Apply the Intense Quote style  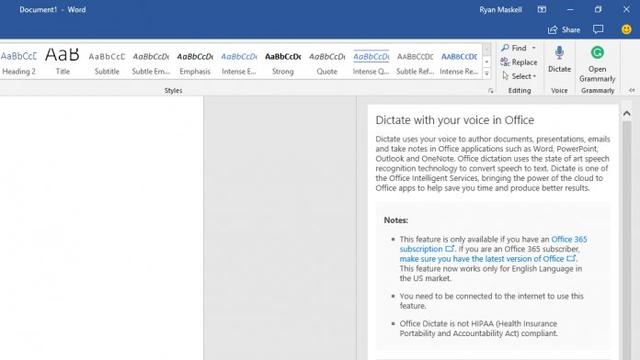click(x=371, y=62)
